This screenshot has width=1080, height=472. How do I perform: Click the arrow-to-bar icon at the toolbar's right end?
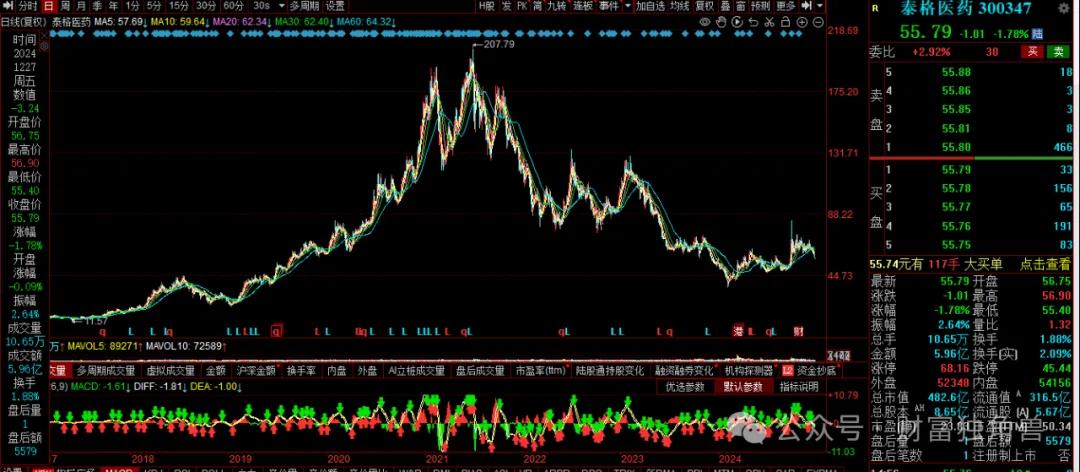pyautogui.click(x=808, y=6)
